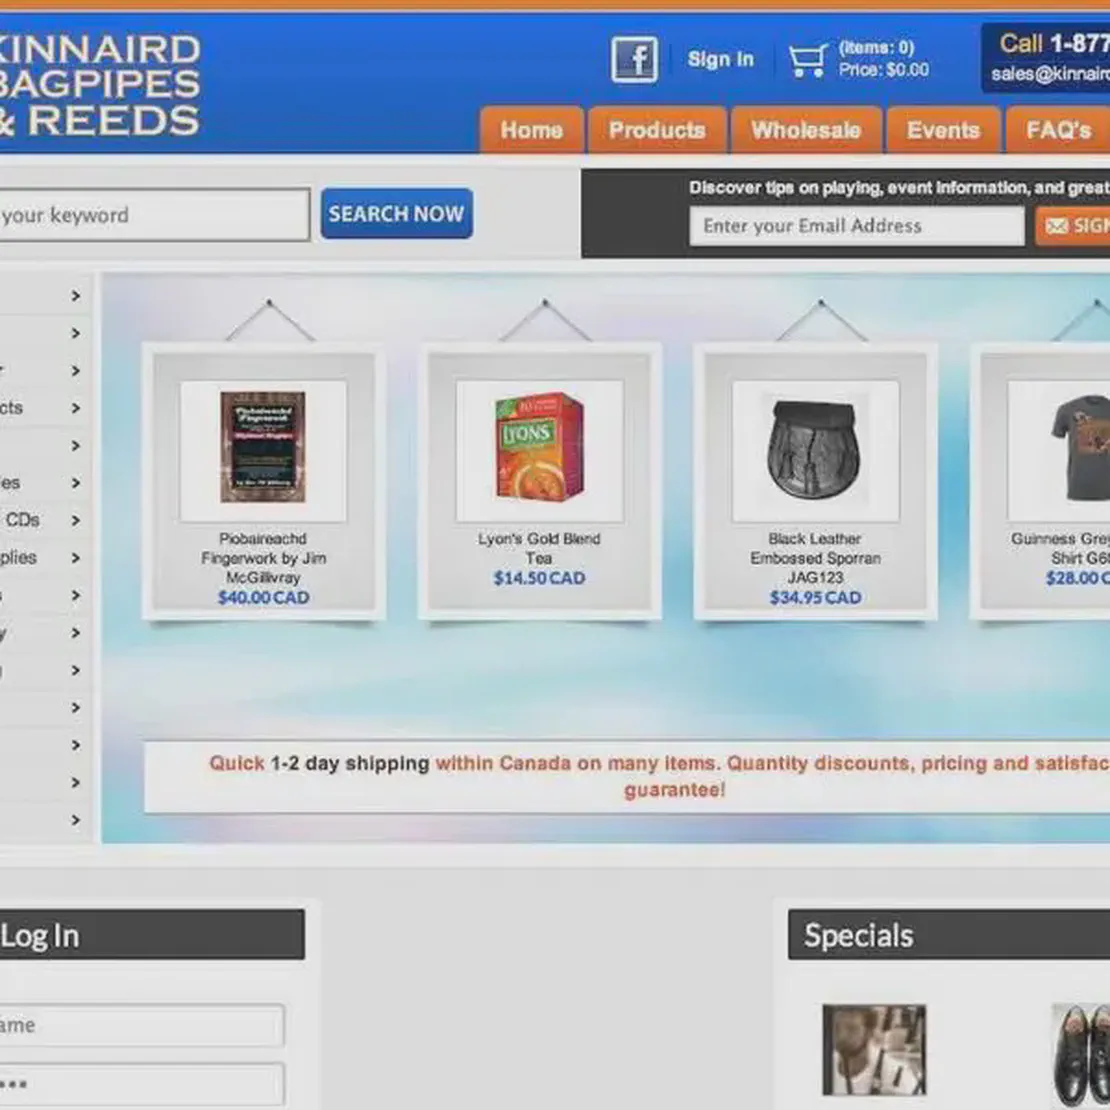Click the $14.50 CAD price

[539, 578]
